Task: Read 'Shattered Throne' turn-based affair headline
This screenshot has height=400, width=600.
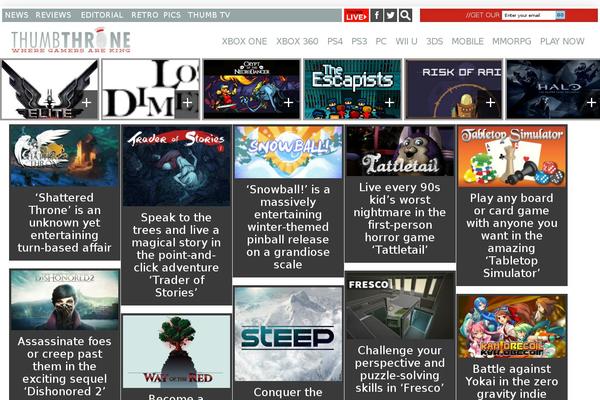Action: tap(65, 222)
